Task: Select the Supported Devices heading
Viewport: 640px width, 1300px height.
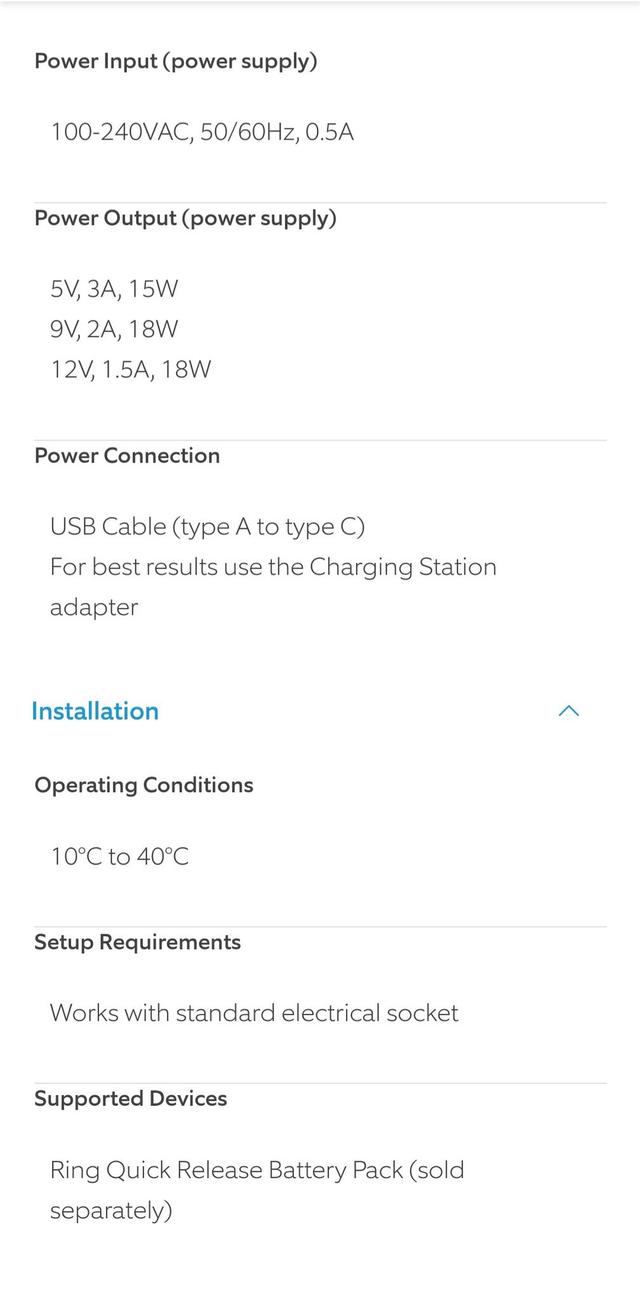Action: pyautogui.click(x=130, y=1098)
